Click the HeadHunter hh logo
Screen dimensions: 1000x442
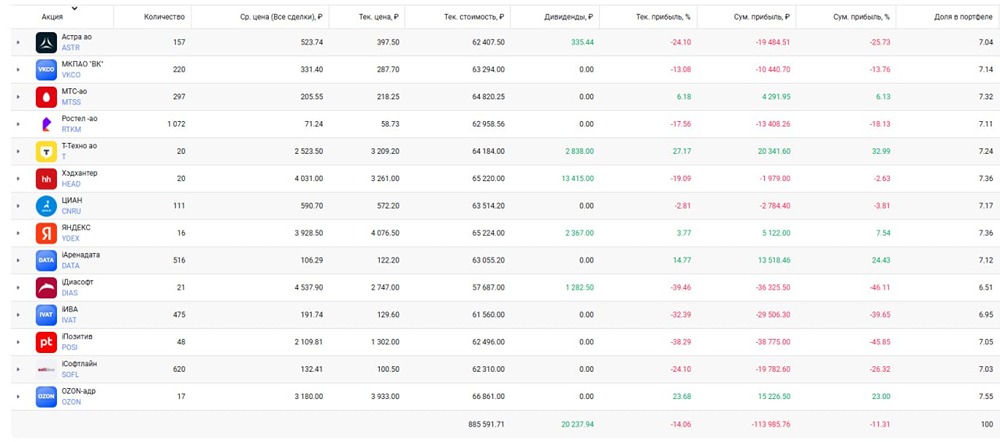[47, 179]
